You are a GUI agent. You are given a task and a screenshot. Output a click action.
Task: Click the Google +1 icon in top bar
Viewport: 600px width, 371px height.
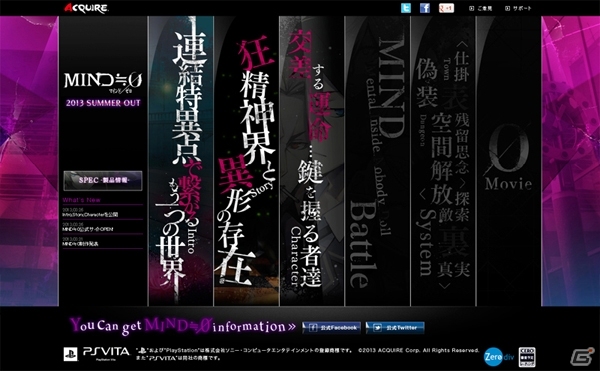[447, 8]
